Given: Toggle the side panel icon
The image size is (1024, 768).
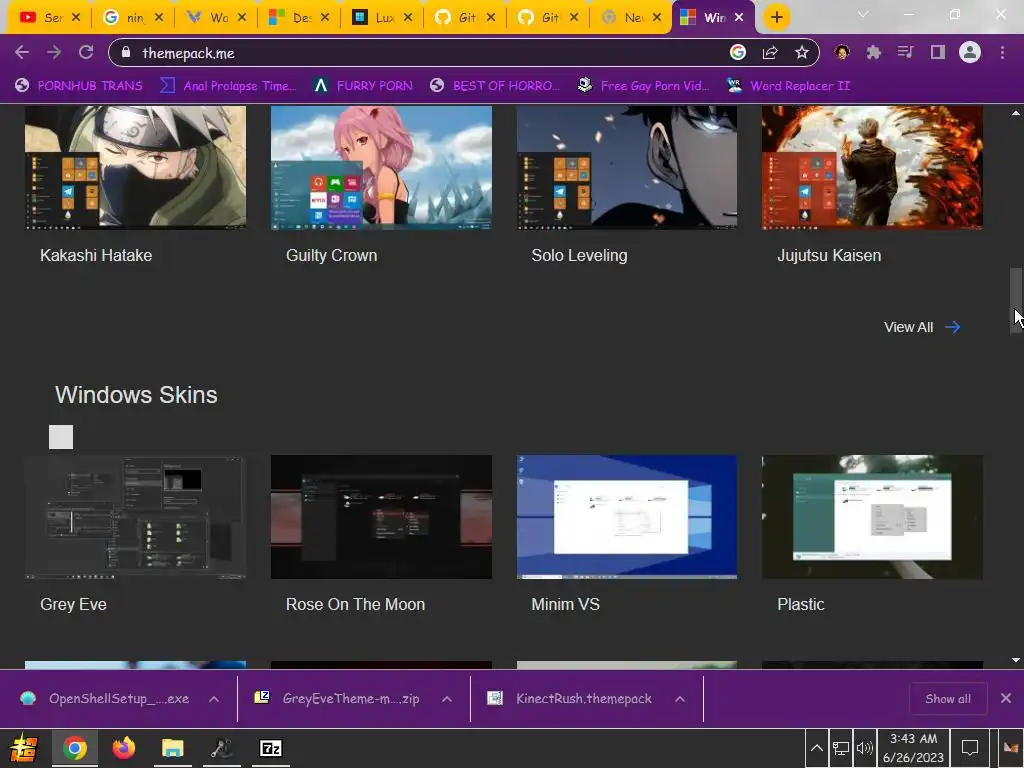Looking at the screenshot, I should point(938,52).
